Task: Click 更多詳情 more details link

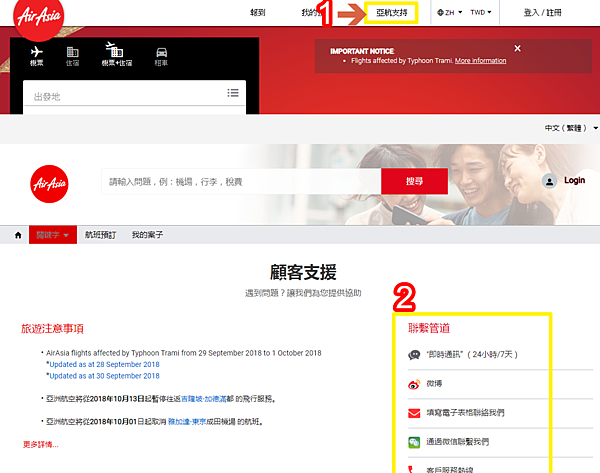Action: pos(41,444)
